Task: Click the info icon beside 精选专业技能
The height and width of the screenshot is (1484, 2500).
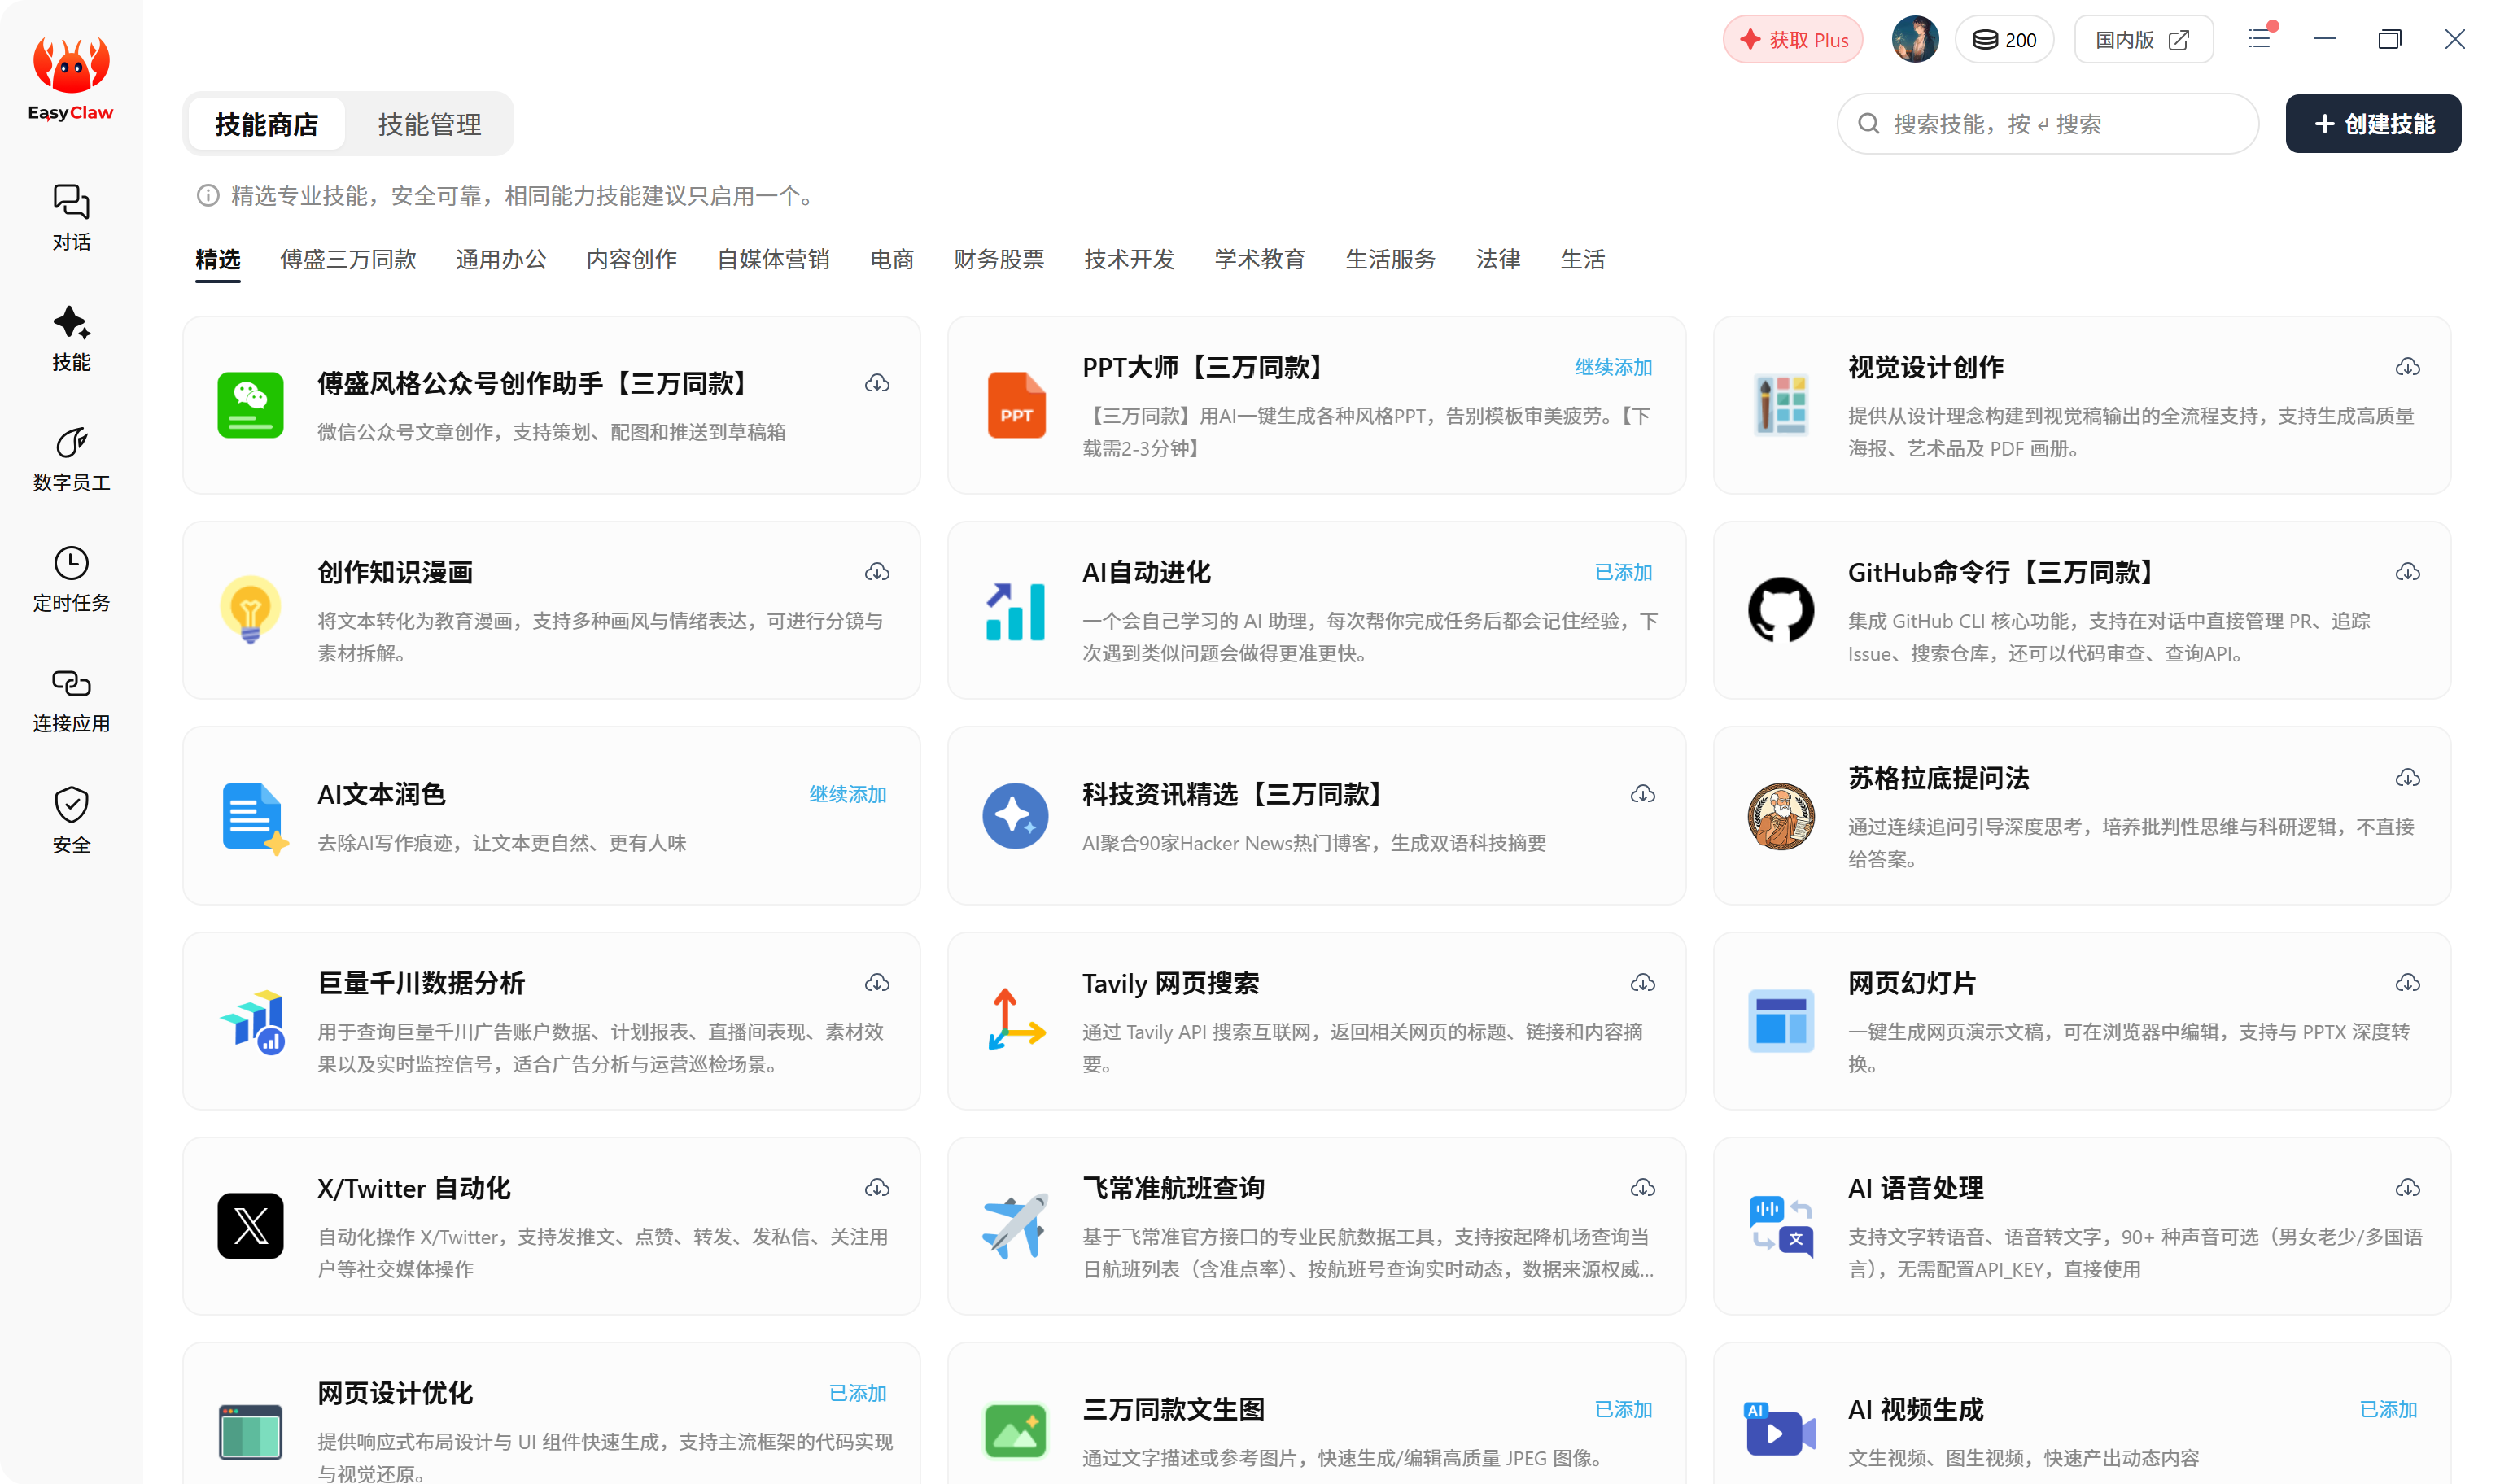Action: click(207, 196)
